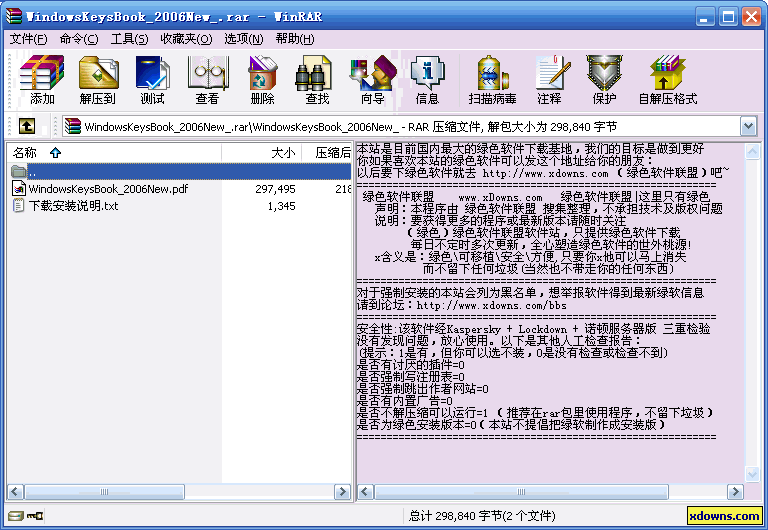Open the 工具(S) menu

click(129, 39)
